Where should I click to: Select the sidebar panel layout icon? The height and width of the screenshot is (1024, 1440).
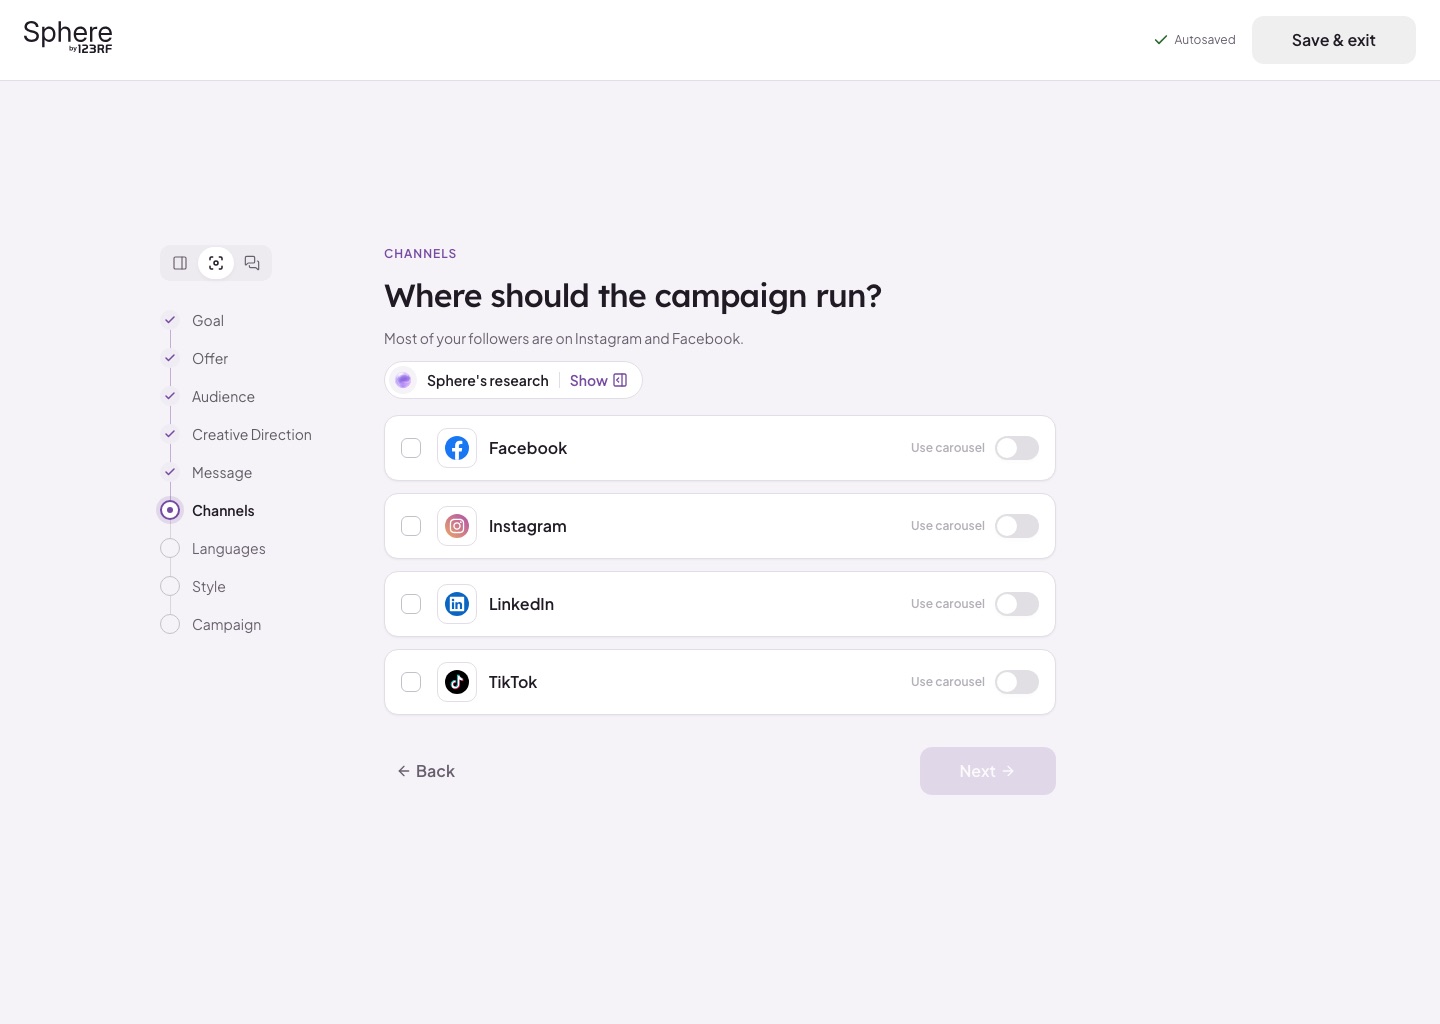click(x=180, y=263)
